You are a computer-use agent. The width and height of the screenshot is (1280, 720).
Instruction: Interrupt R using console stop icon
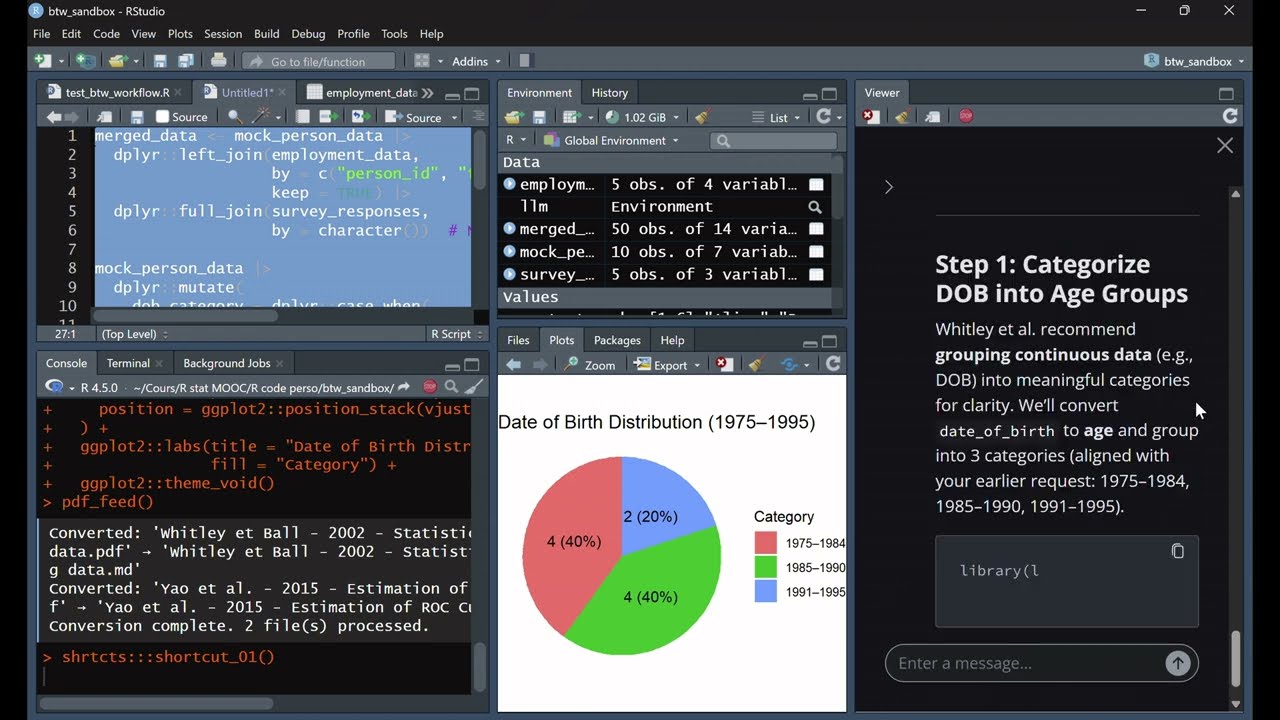[x=429, y=387]
